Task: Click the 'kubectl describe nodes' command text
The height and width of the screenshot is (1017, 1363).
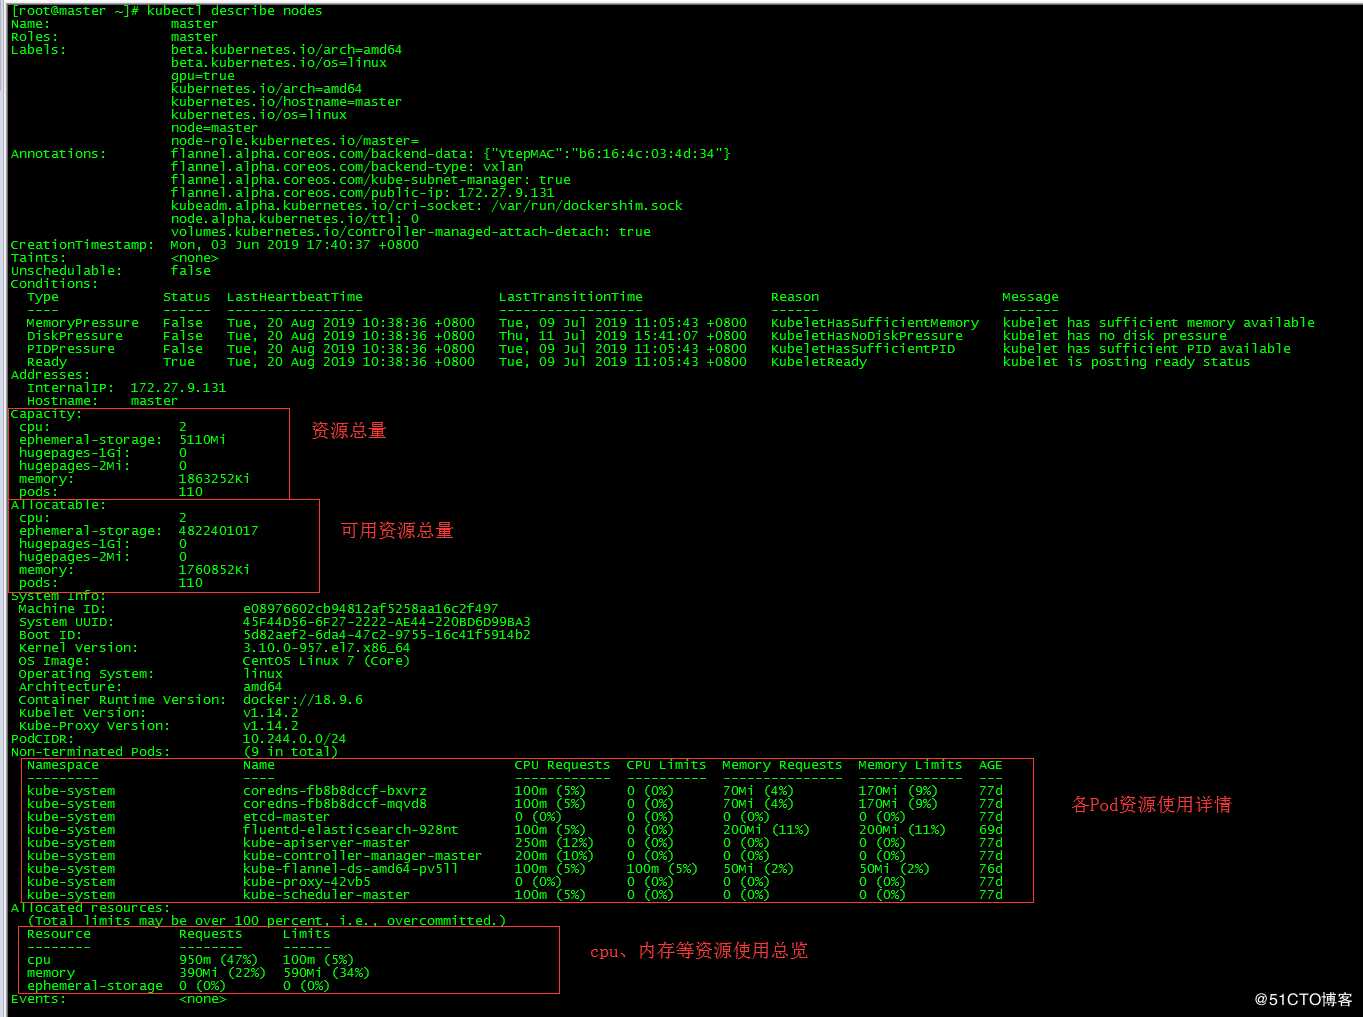Action: click(x=235, y=11)
